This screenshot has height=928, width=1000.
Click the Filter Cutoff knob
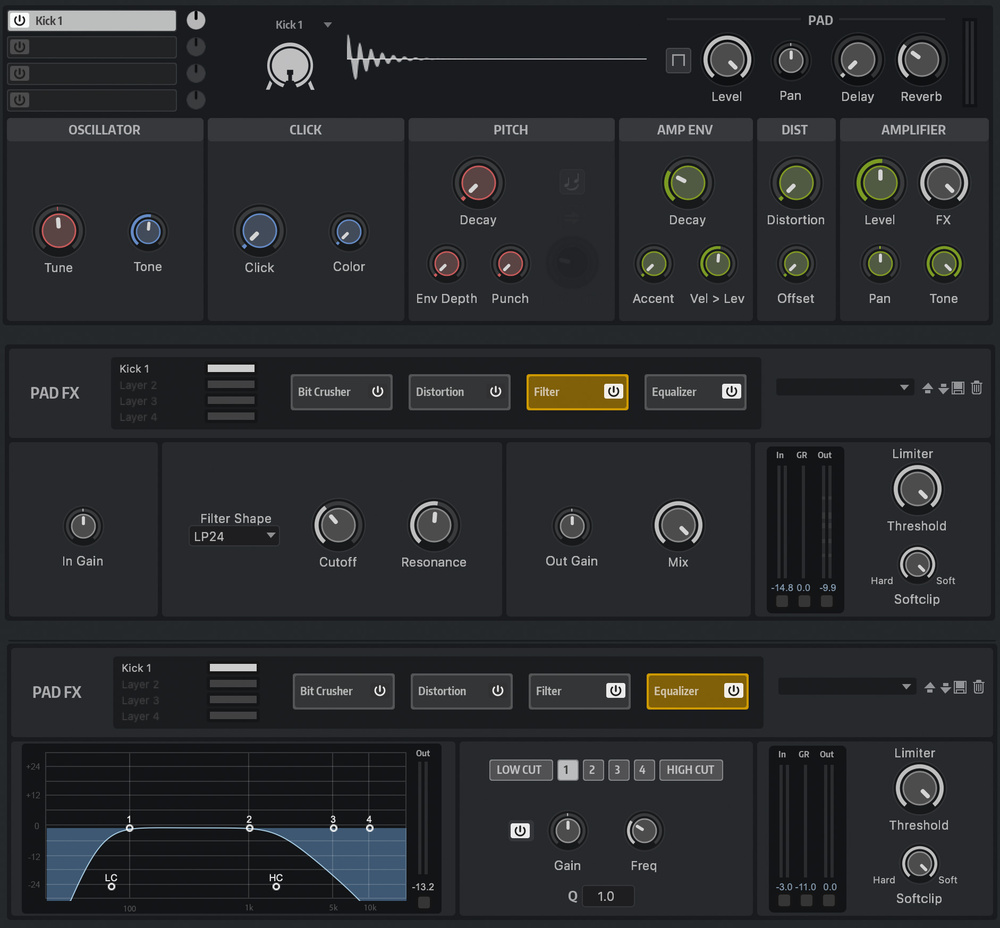(x=338, y=525)
